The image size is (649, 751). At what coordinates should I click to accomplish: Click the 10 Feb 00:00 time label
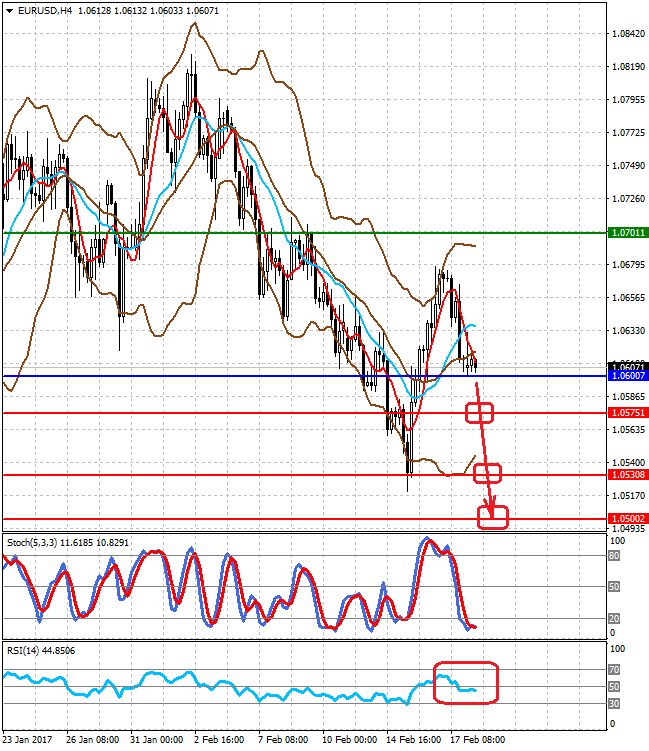pyautogui.click(x=349, y=740)
